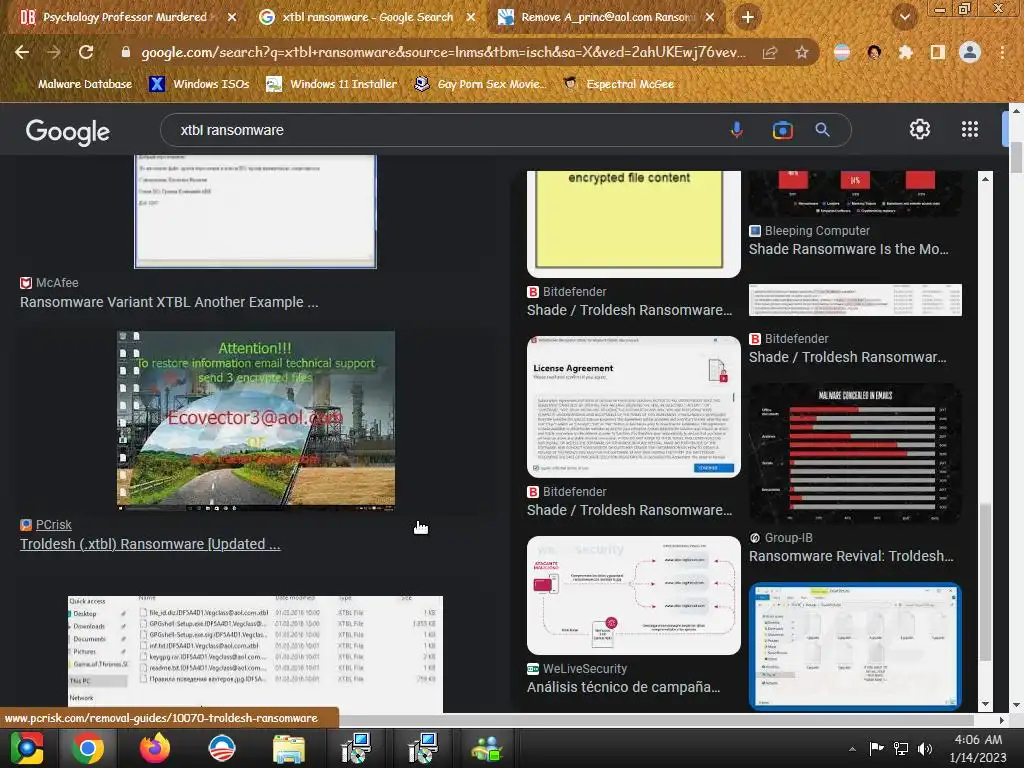The width and height of the screenshot is (1024, 768).
Task: Open File Explorer folder in taskbar
Action: tap(288, 748)
